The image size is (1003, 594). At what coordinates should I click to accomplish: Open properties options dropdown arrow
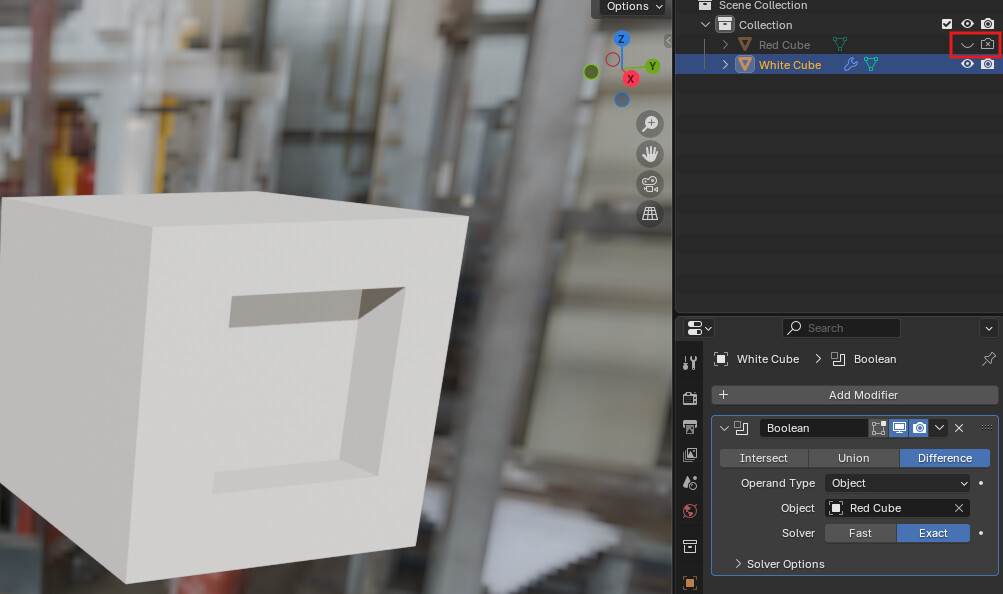[x=989, y=329]
